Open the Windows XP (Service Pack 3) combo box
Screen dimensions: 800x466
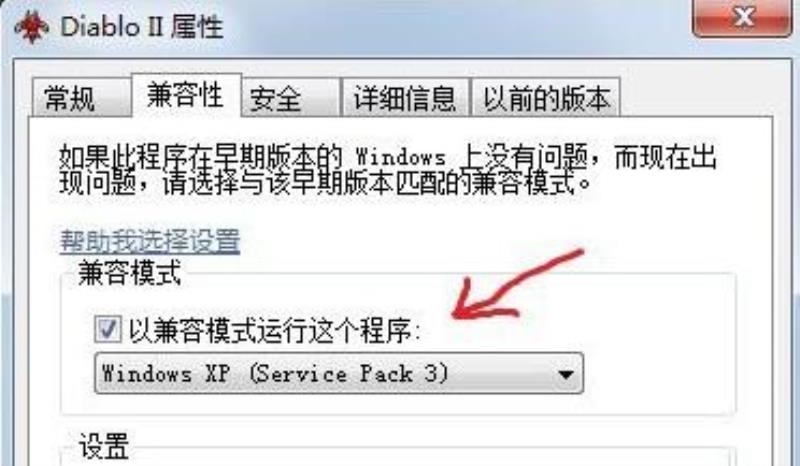(x=339, y=373)
